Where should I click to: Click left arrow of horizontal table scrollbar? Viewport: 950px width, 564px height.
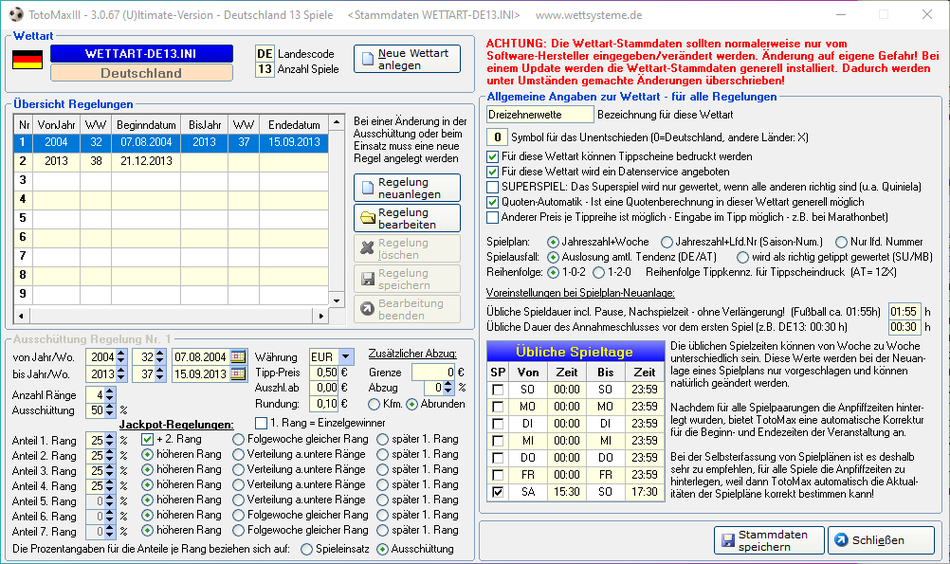coord(21,316)
